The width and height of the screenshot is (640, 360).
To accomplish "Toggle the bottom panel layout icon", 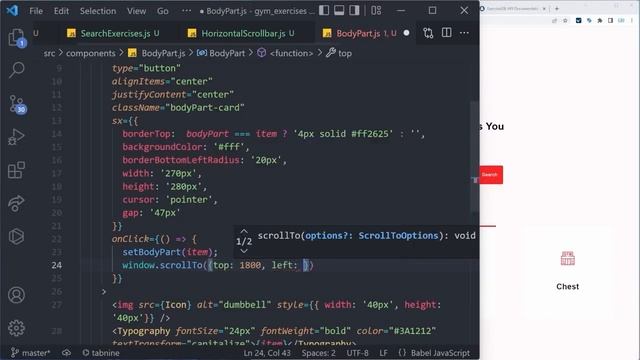I will point(339,10).
